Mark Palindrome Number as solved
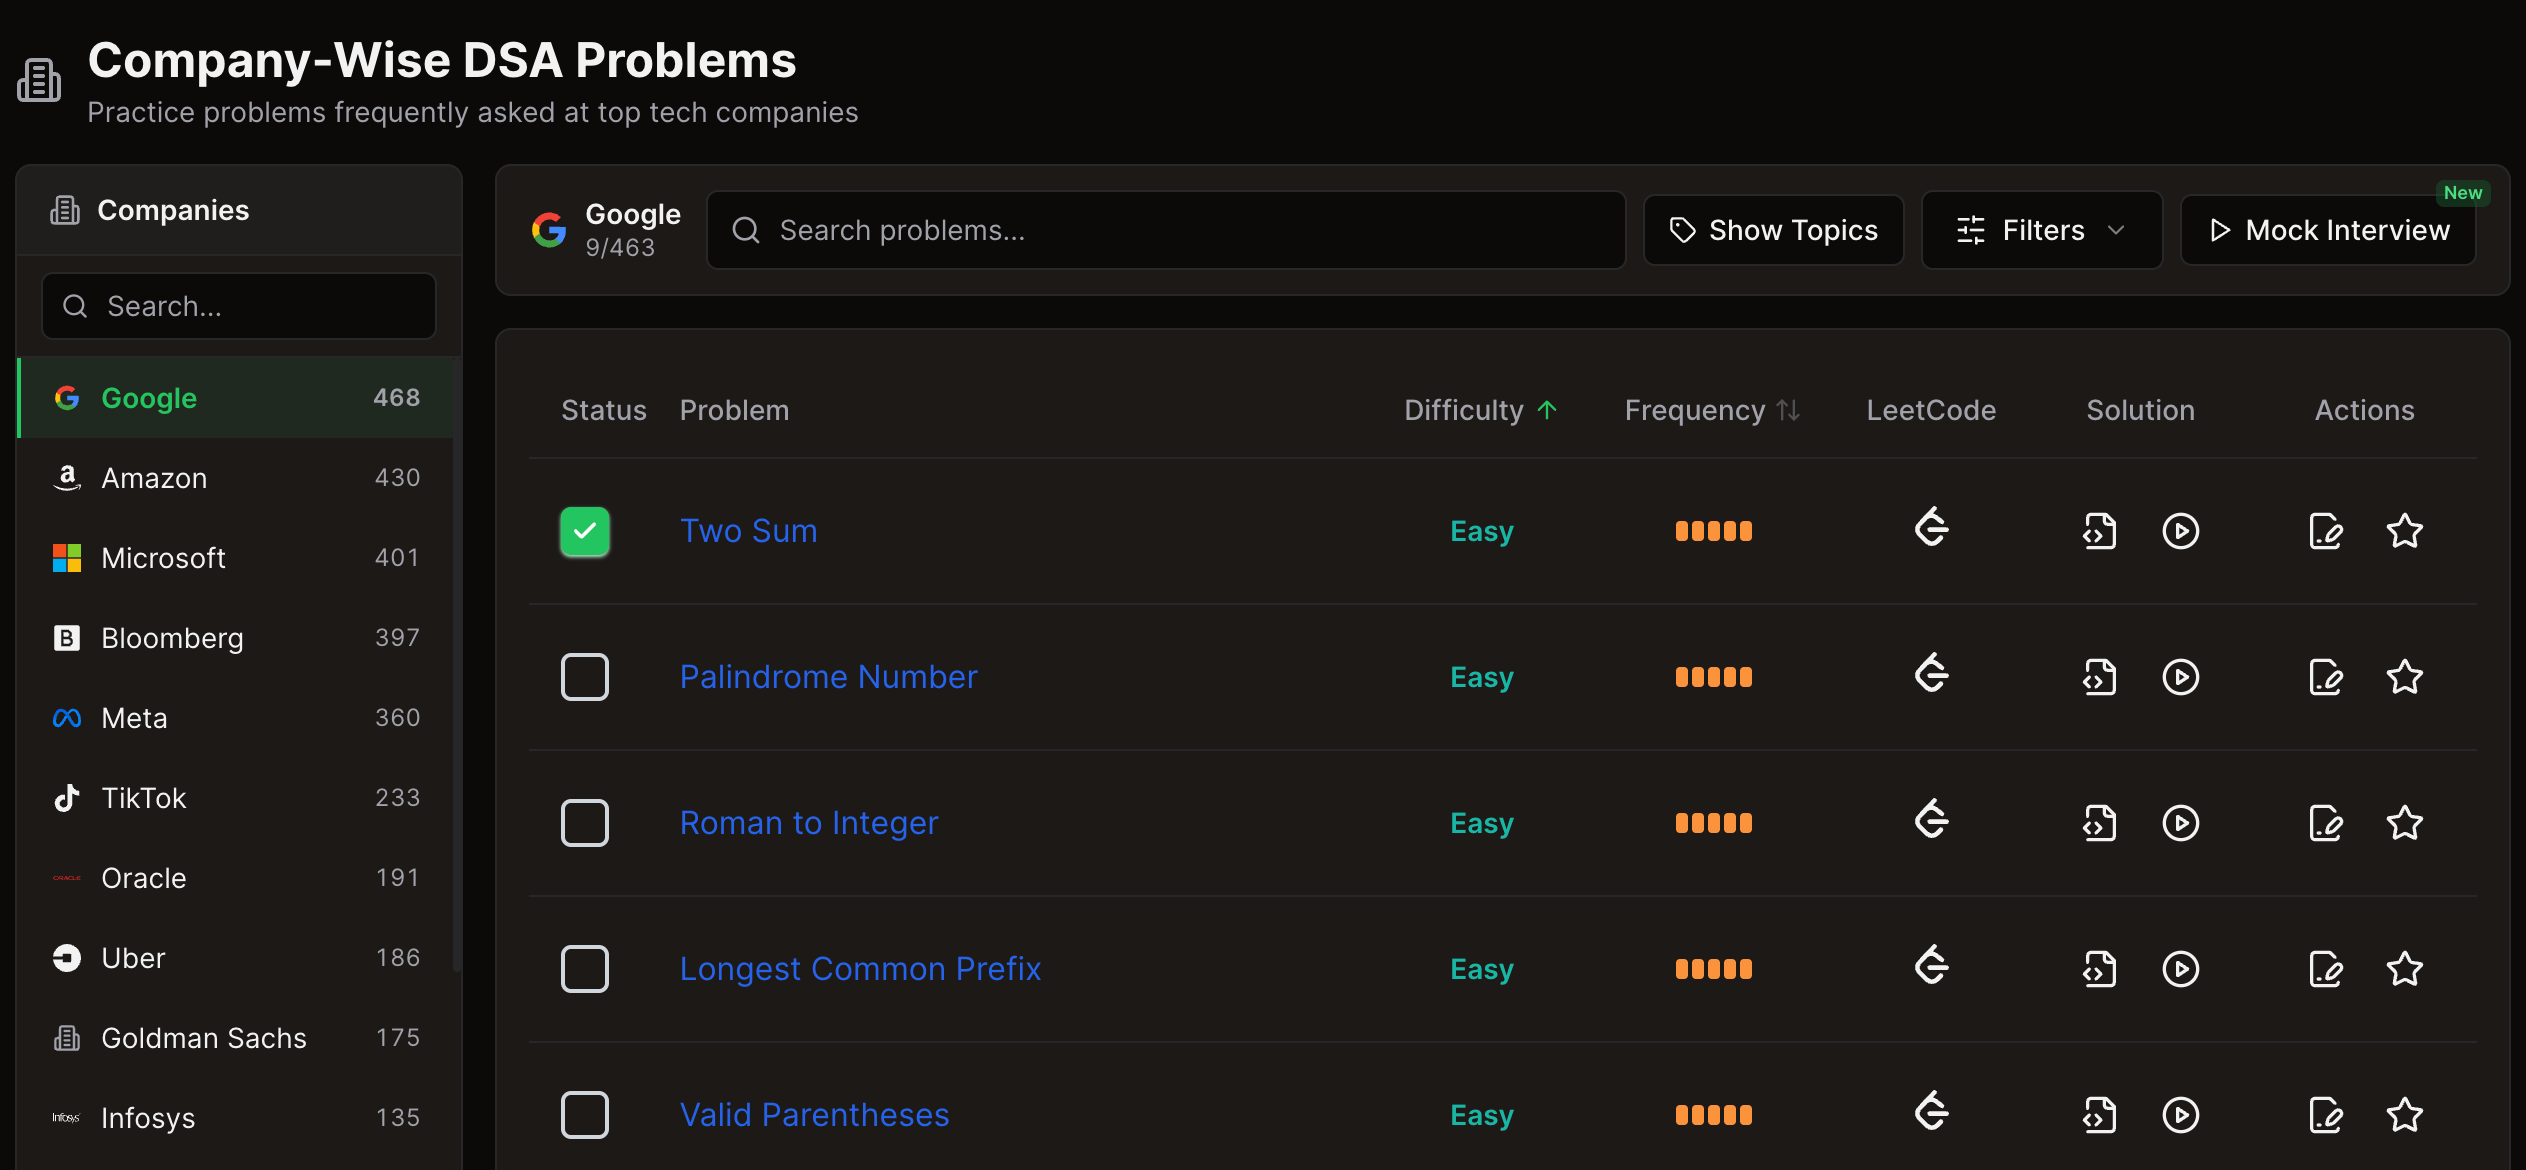Screen dimensions: 2526x1170 [x=585, y=677]
